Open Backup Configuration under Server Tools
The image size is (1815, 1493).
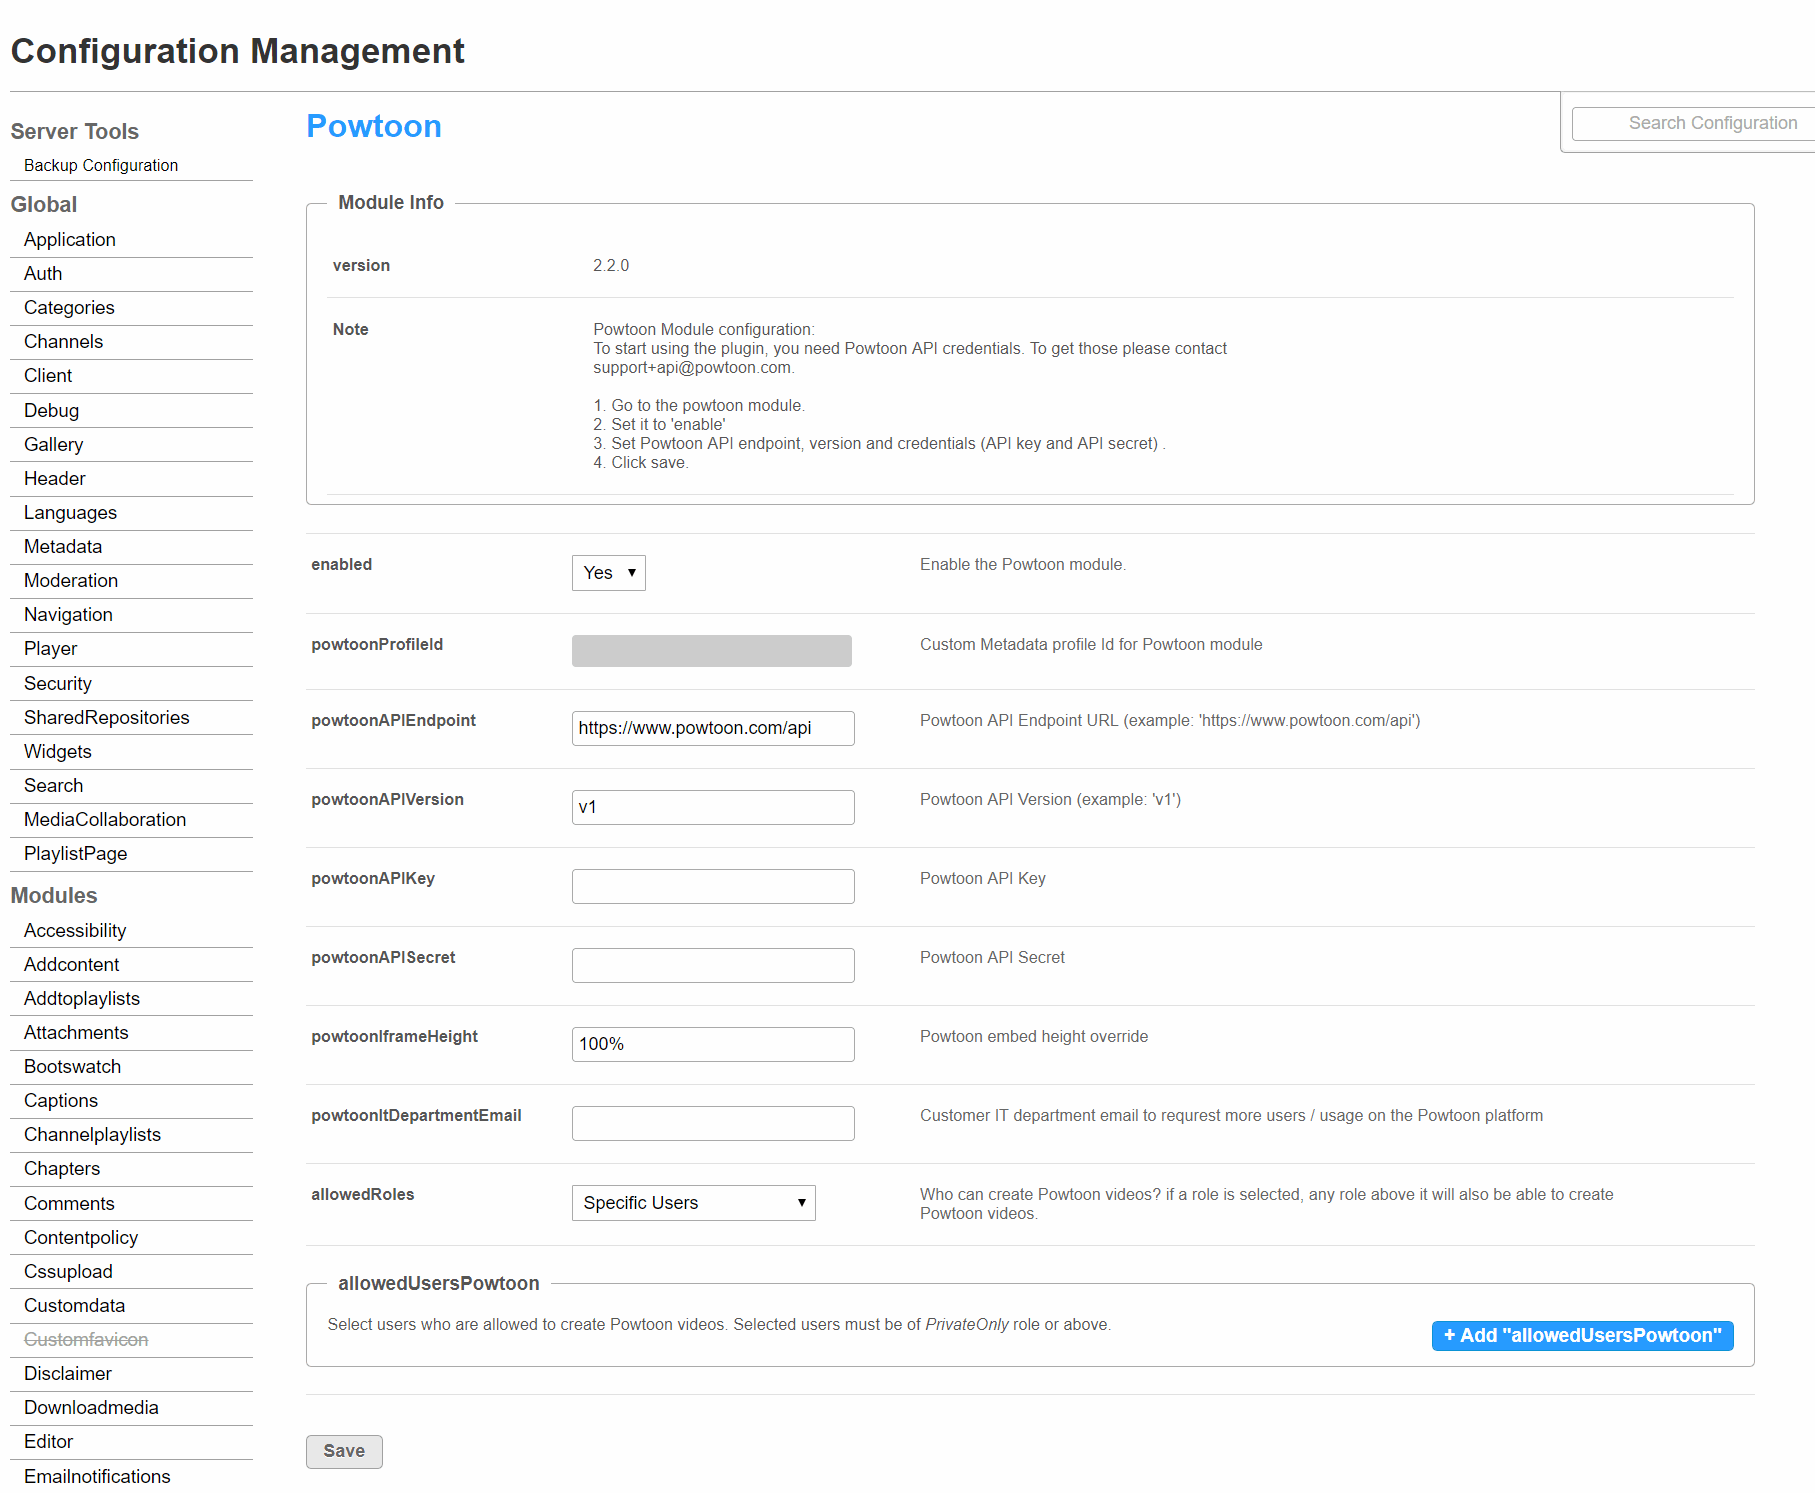click(x=101, y=165)
